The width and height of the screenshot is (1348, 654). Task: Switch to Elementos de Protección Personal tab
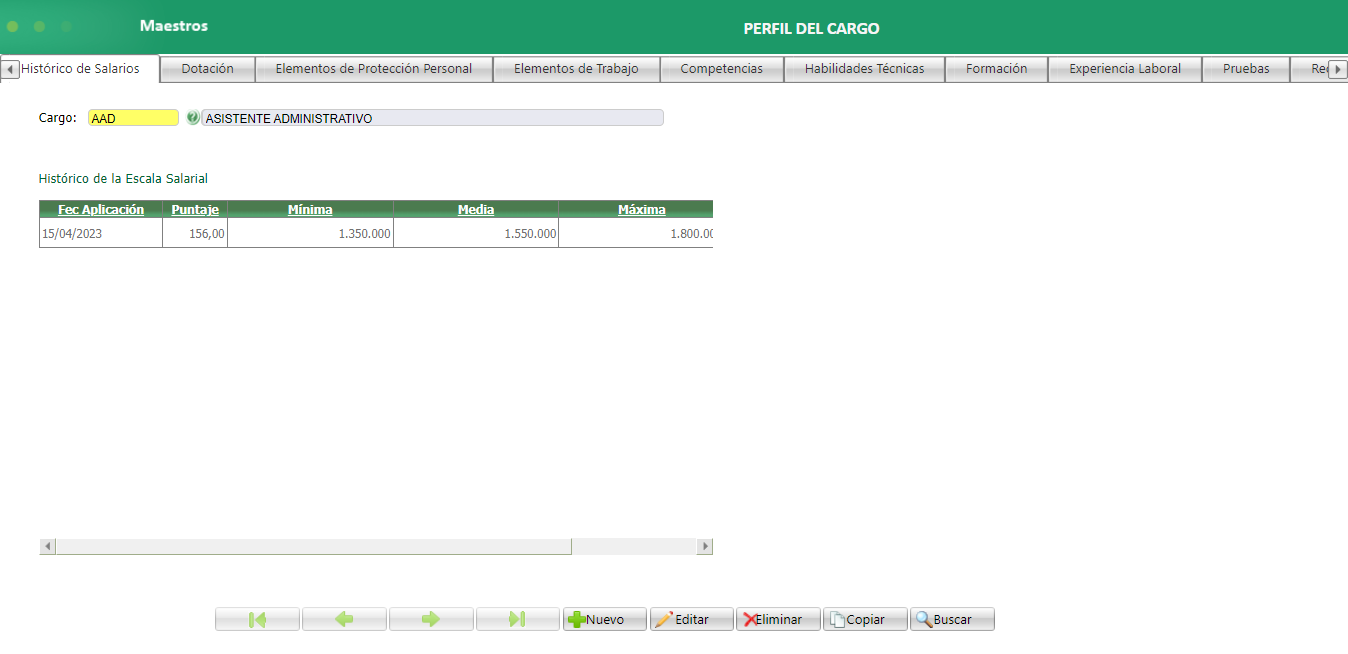pyautogui.click(x=374, y=69)
